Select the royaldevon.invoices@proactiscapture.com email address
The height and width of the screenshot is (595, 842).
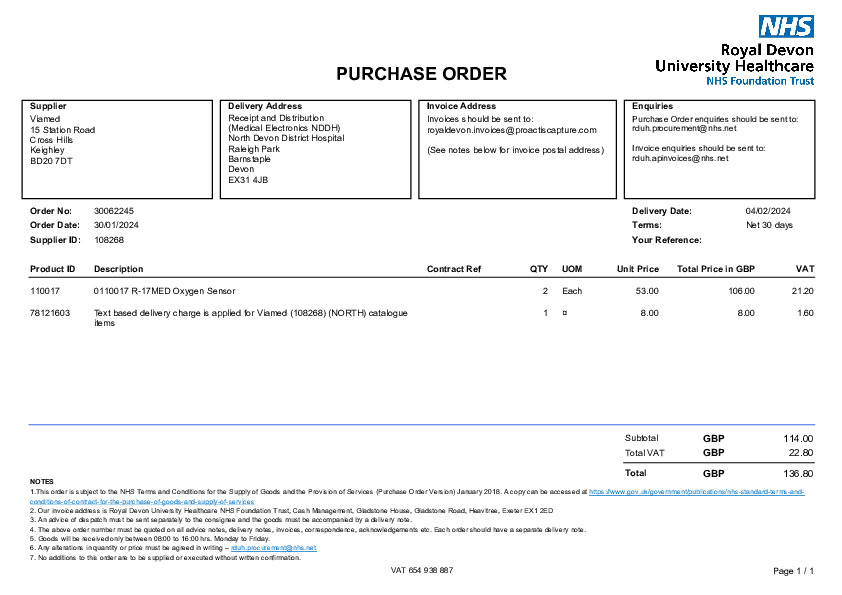pos(511,130)
